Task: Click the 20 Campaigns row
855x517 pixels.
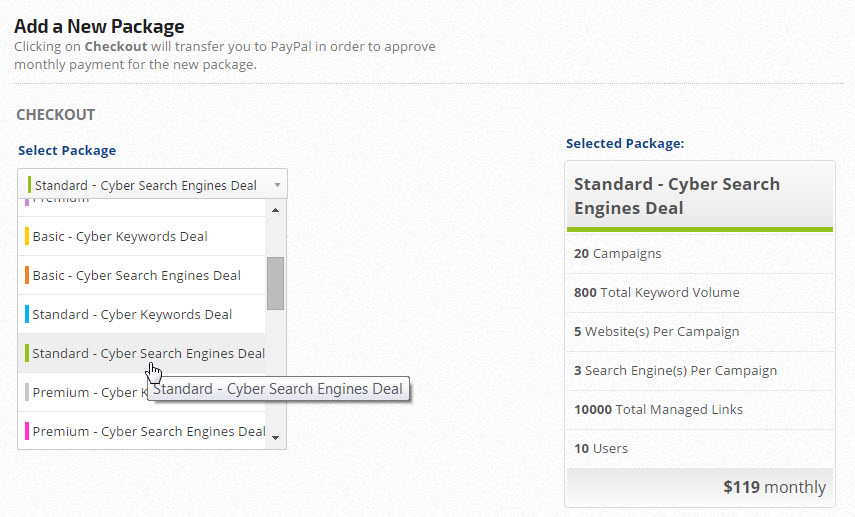Action: click(617, 254)
